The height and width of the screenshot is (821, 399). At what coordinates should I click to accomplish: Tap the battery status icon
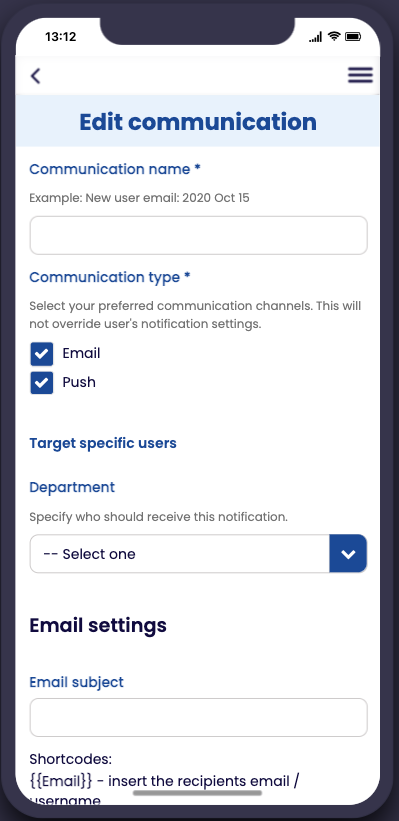[353, 37]
